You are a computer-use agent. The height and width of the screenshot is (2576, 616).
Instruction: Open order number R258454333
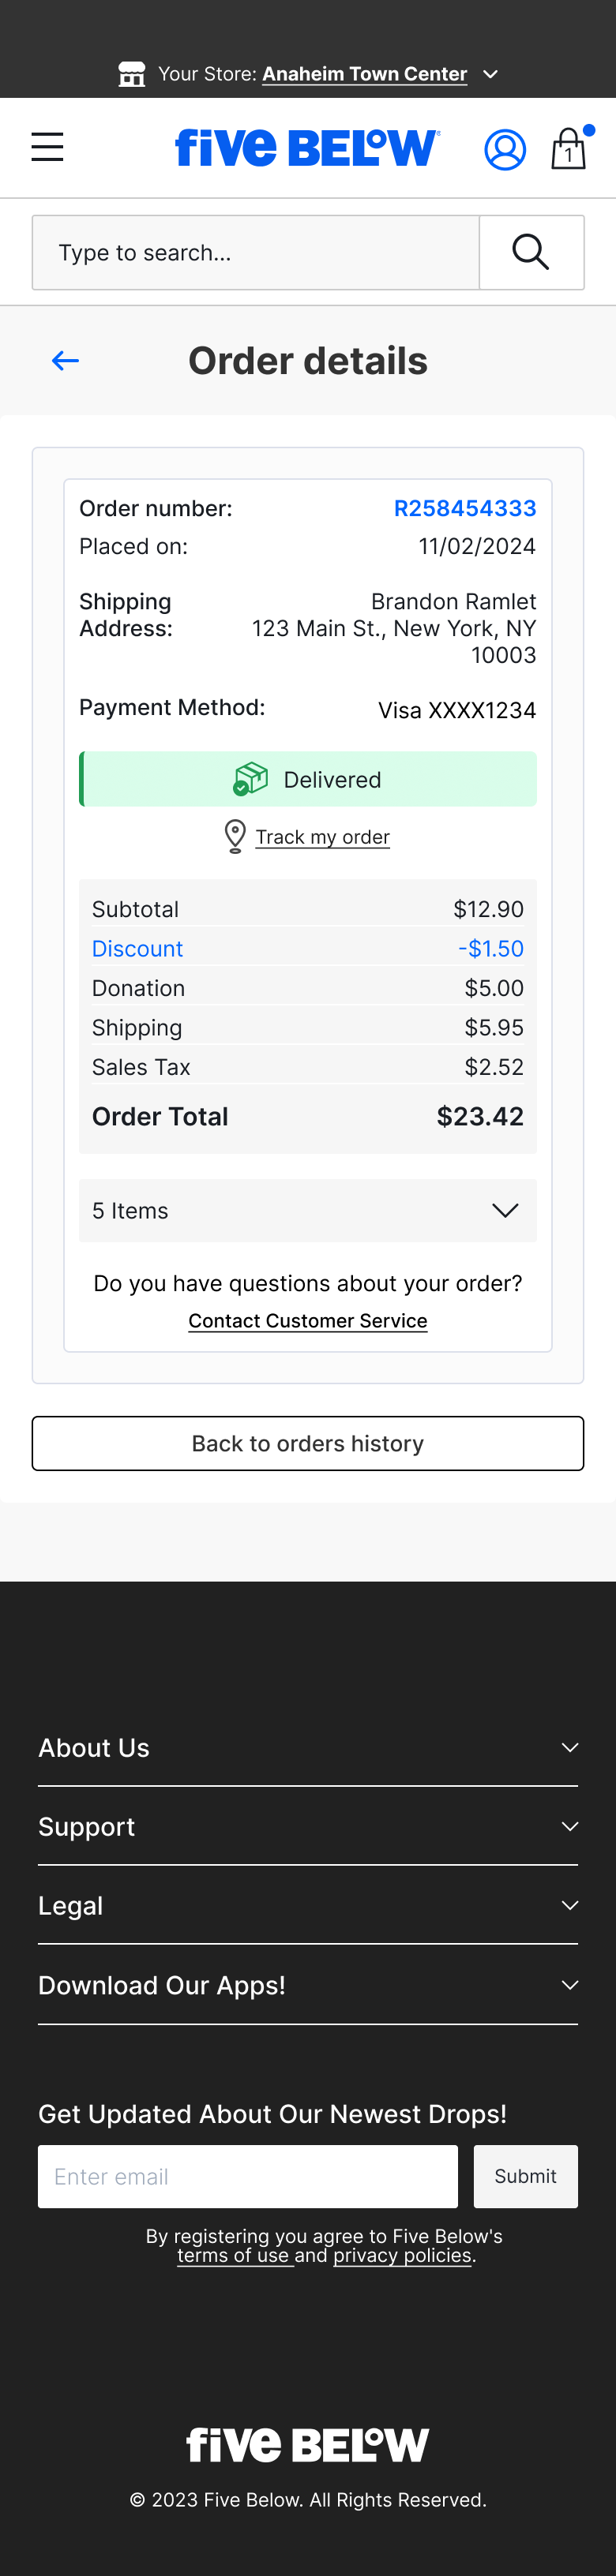coord(465,508)
